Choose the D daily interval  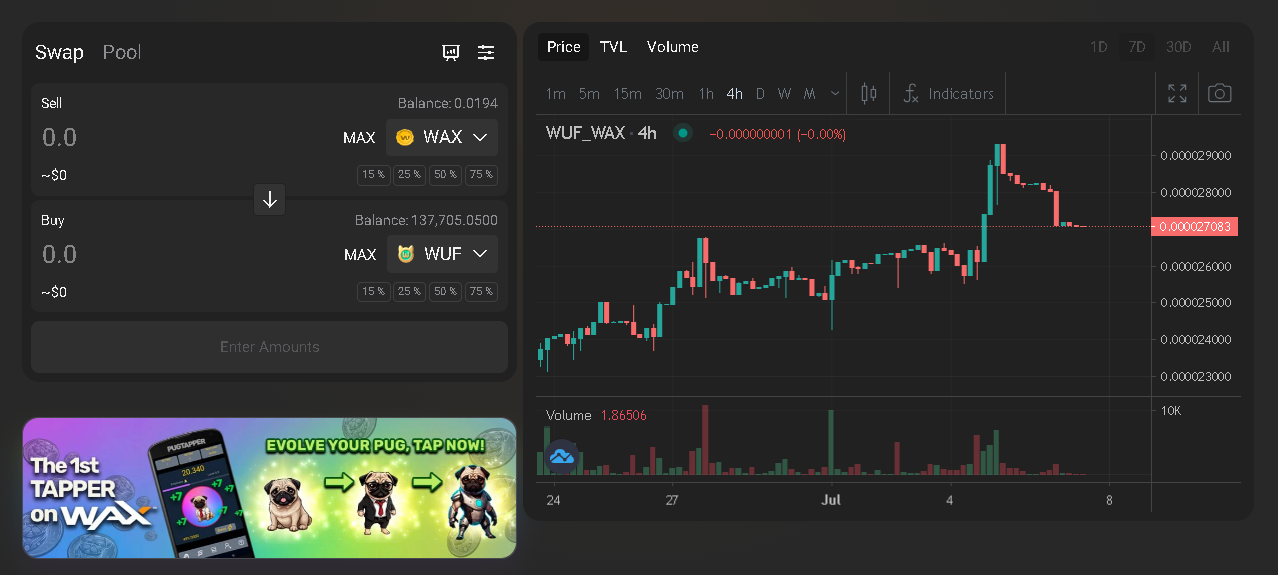point(760,94)
